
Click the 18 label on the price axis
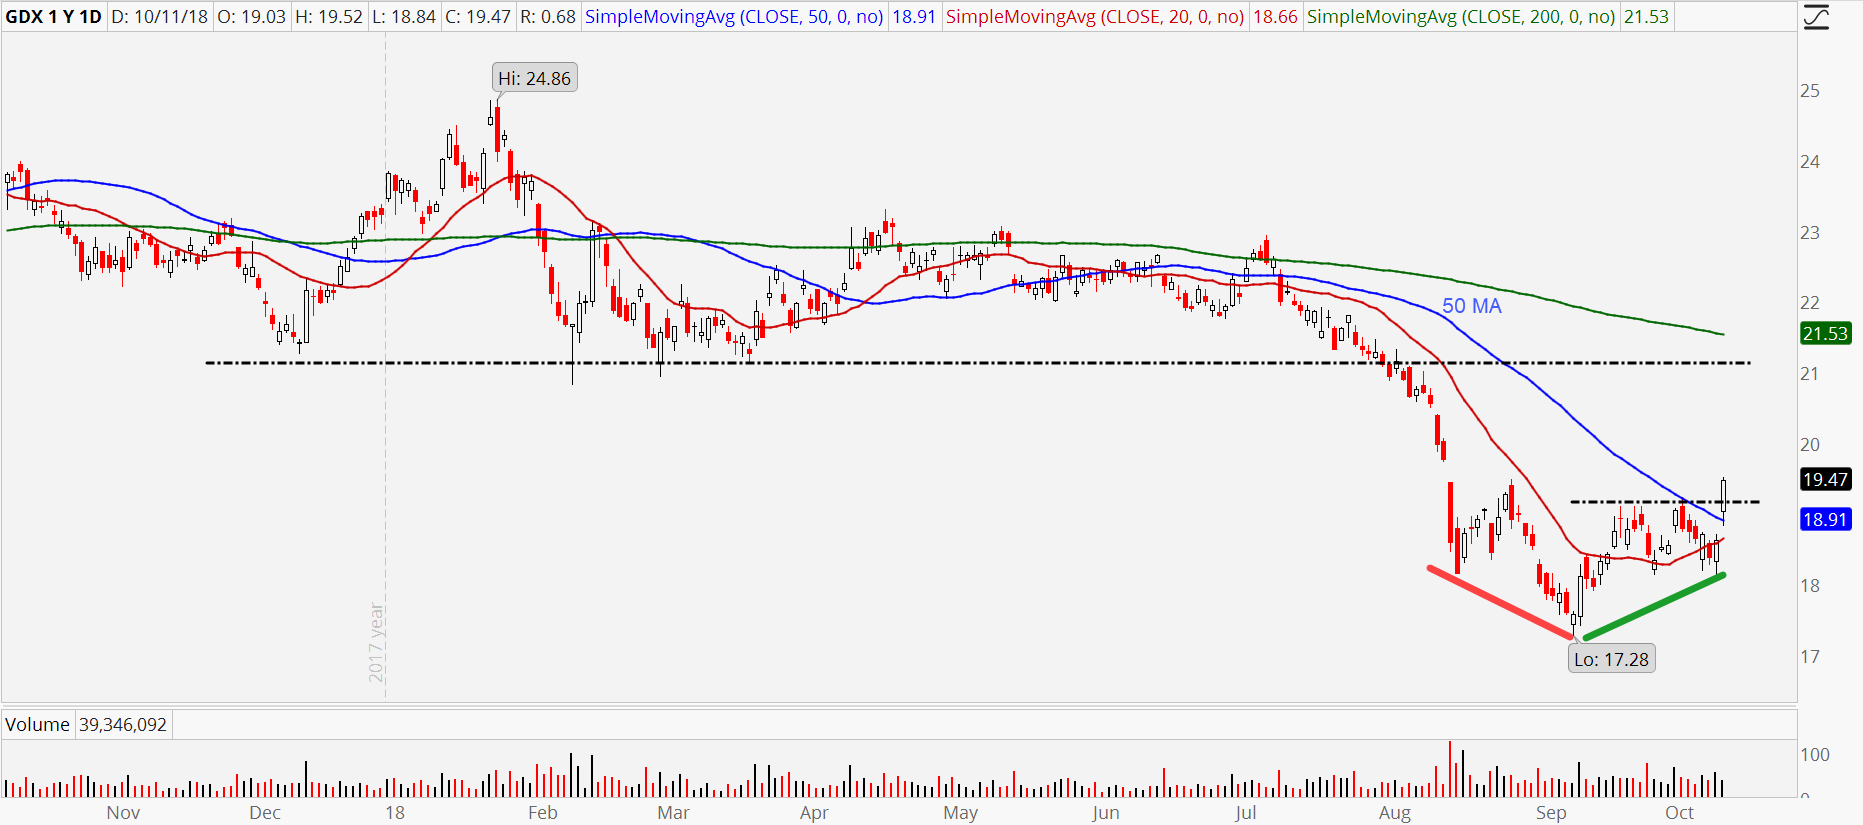pyautogui.click(x=1810, y=586)
